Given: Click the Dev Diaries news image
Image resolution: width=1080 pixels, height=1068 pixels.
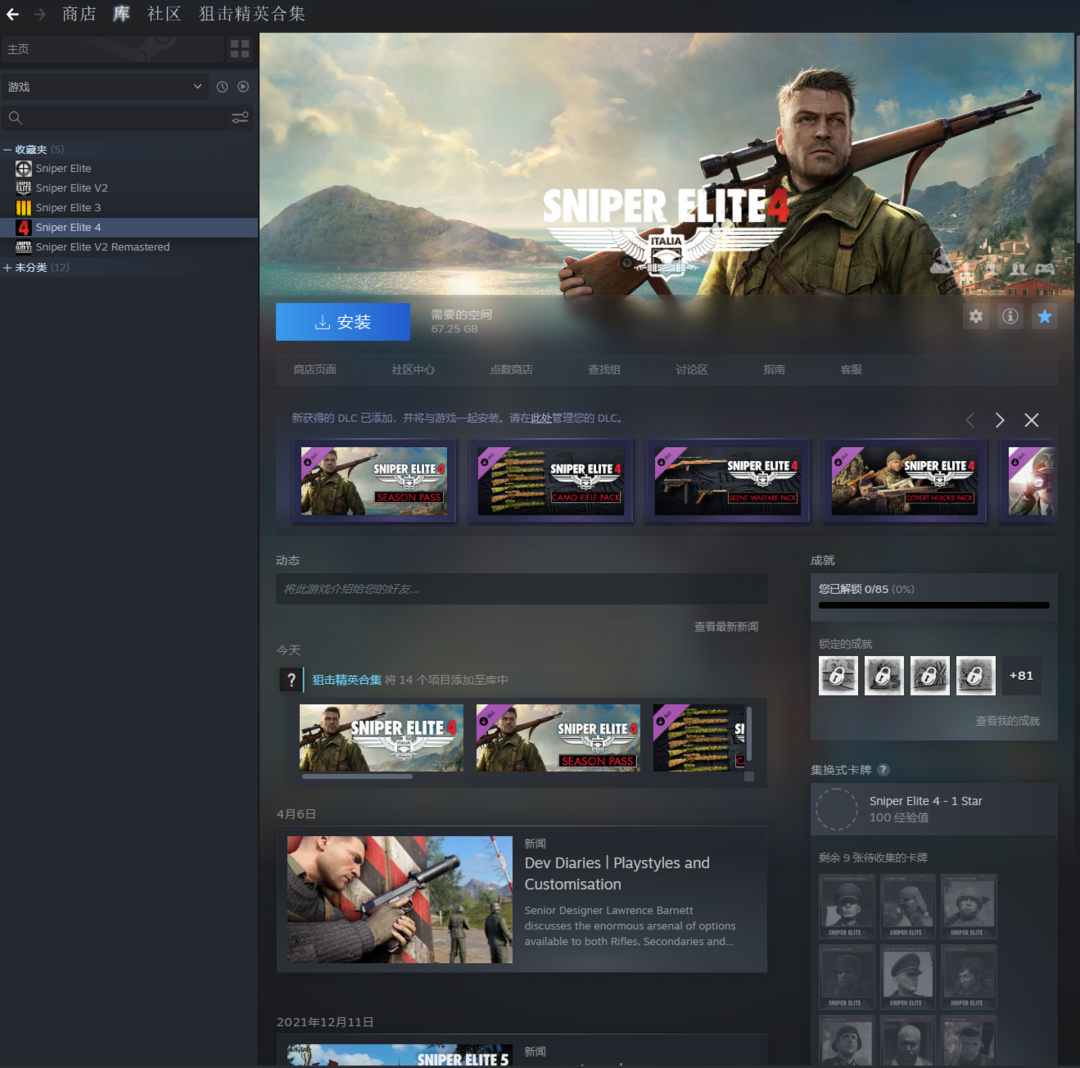Looking at the screenshot, I should point(399,899).
